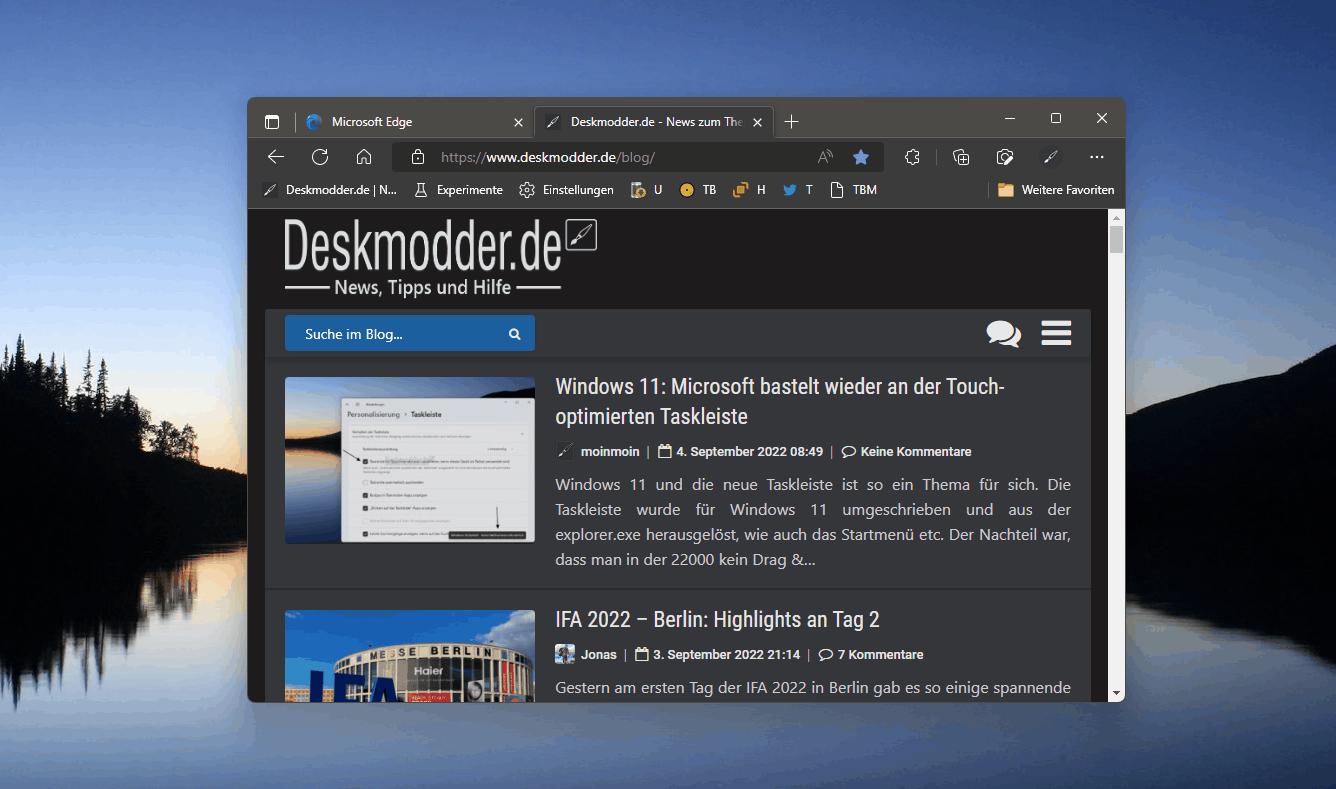The width and height of the screenshot is (1336, 789).
Task: Reload the current page
Action: point(320,157)
